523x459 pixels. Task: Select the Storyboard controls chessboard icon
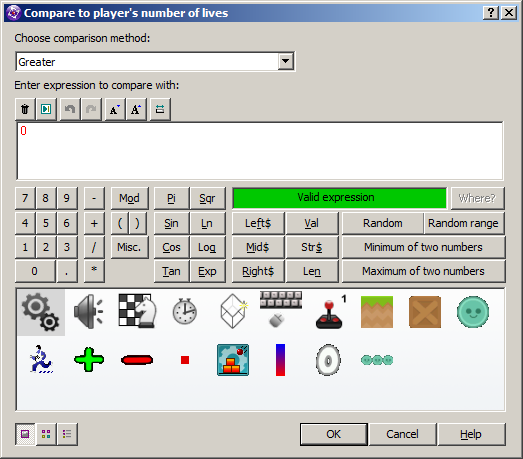pyautogui.click(x=137, y=310)
